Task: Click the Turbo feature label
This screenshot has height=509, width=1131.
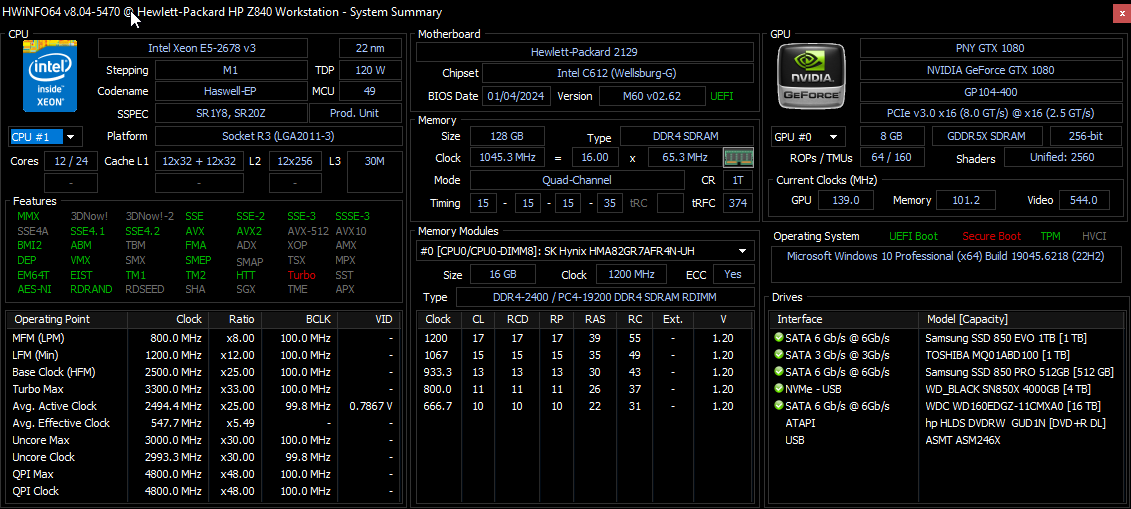Action: [x=301, y=275]
